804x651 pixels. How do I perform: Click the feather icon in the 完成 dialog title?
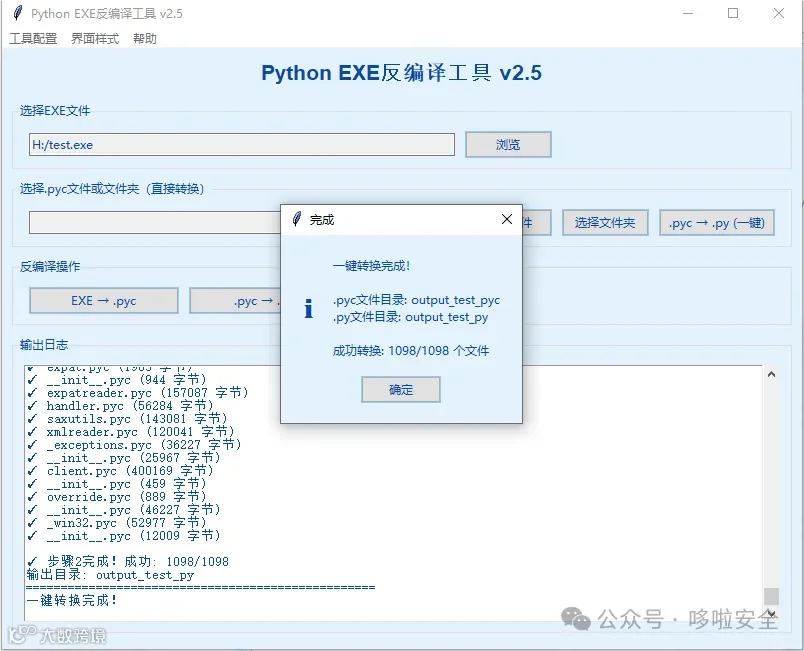pyautogui.click(x=296, y=219)
